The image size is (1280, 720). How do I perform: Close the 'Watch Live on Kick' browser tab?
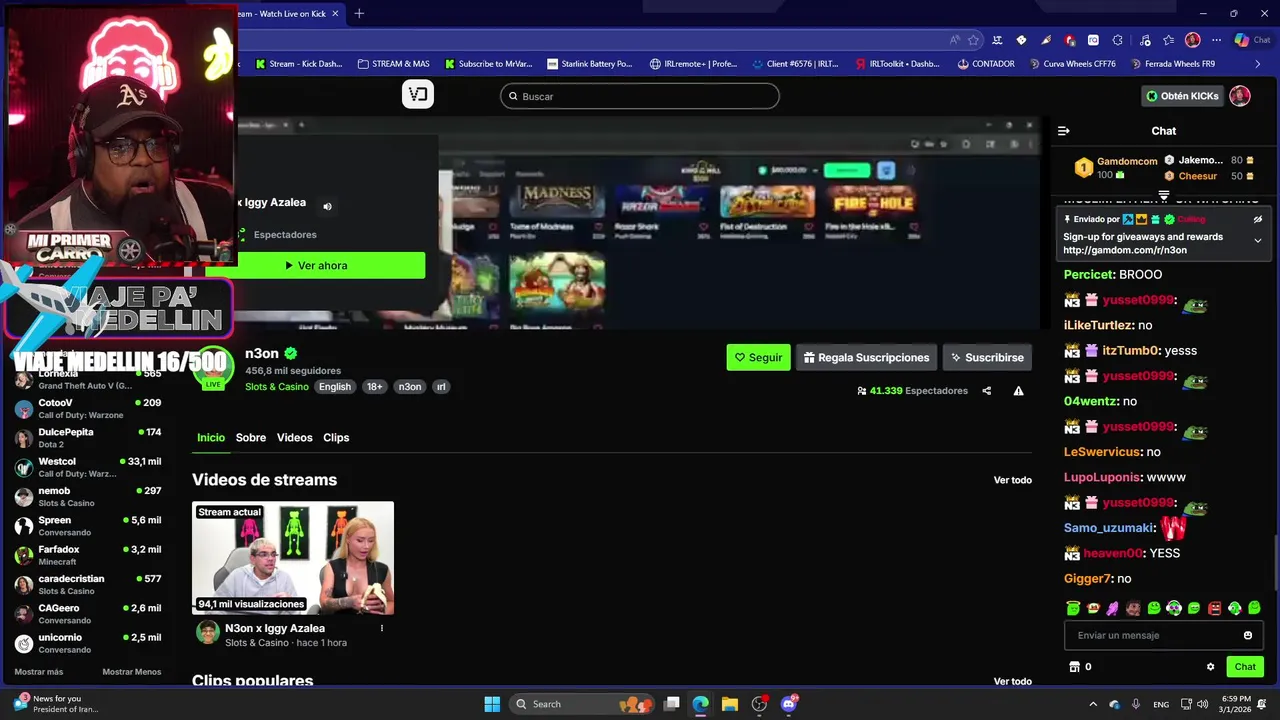(335, 13)
